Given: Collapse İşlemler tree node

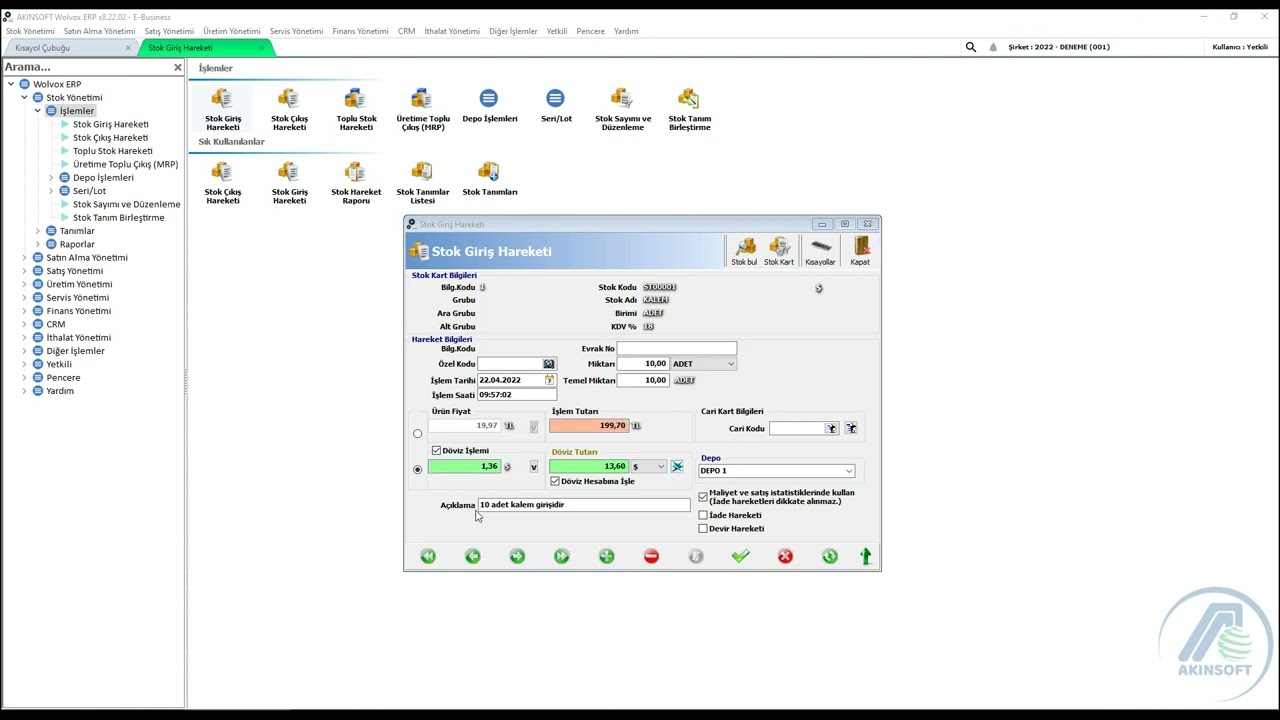Looking at the screenshot, I should 37,111.
